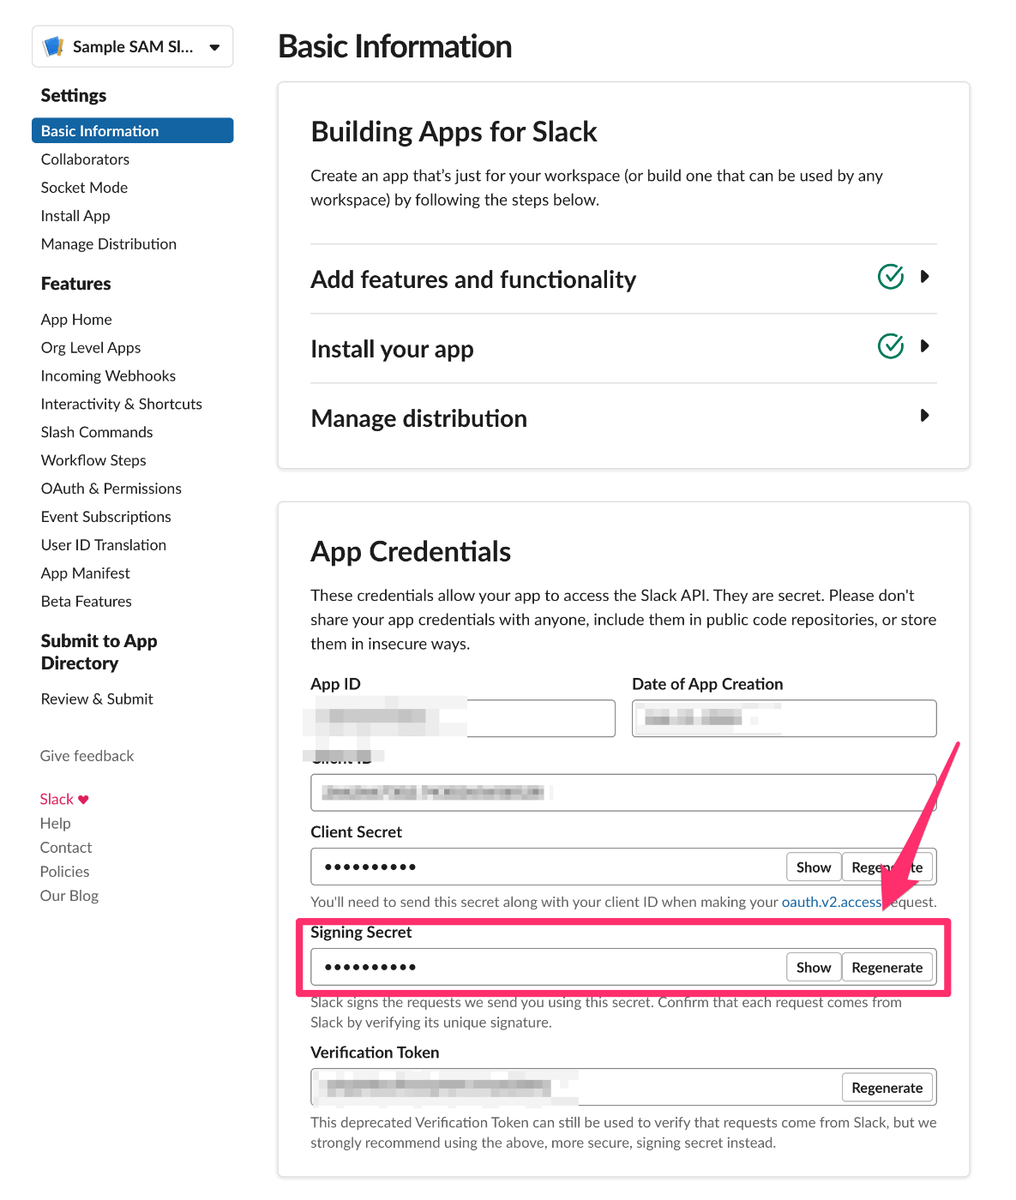Click the App ID input field

point(460,717)
